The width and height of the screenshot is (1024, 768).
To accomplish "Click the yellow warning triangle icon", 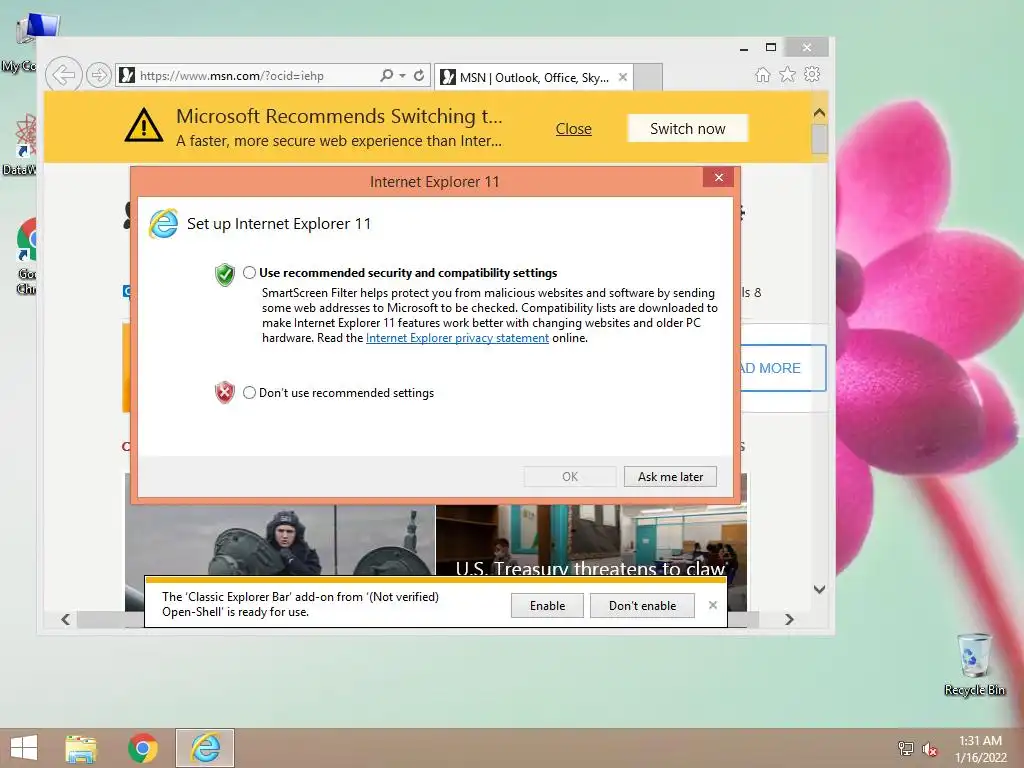I will pos(144,125).
